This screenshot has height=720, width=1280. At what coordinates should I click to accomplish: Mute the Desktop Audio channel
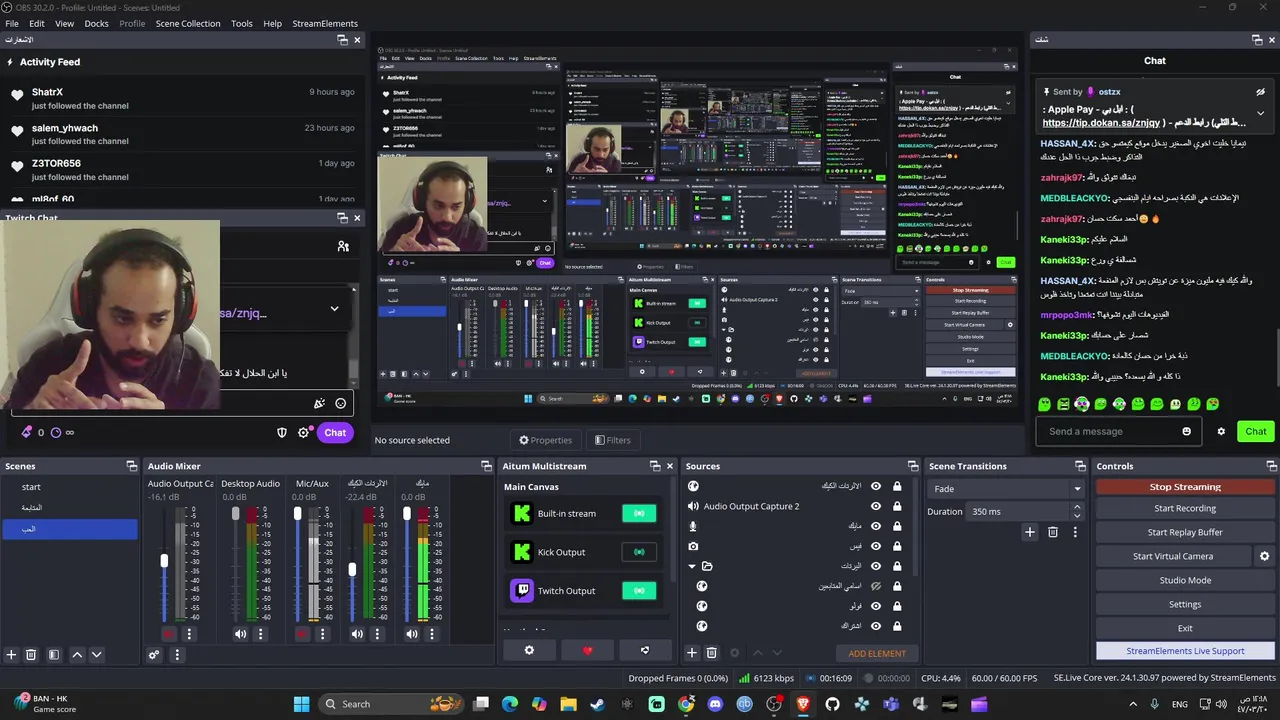[x=240, y=634]
